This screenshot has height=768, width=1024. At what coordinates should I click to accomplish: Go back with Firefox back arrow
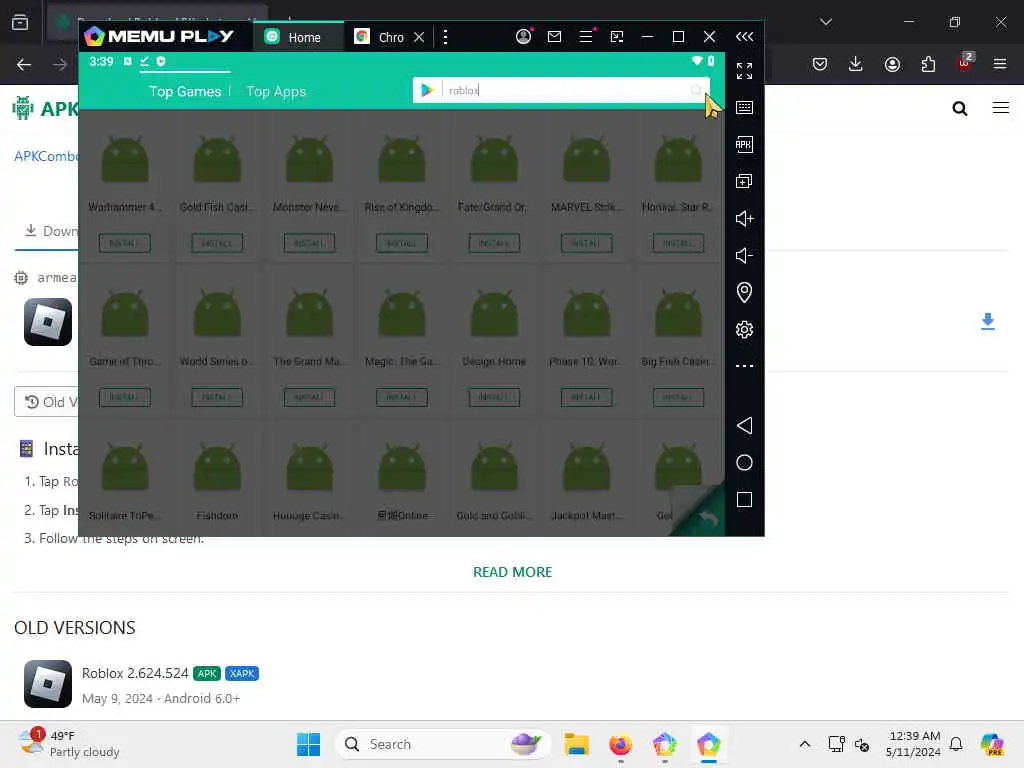point(24,64)
